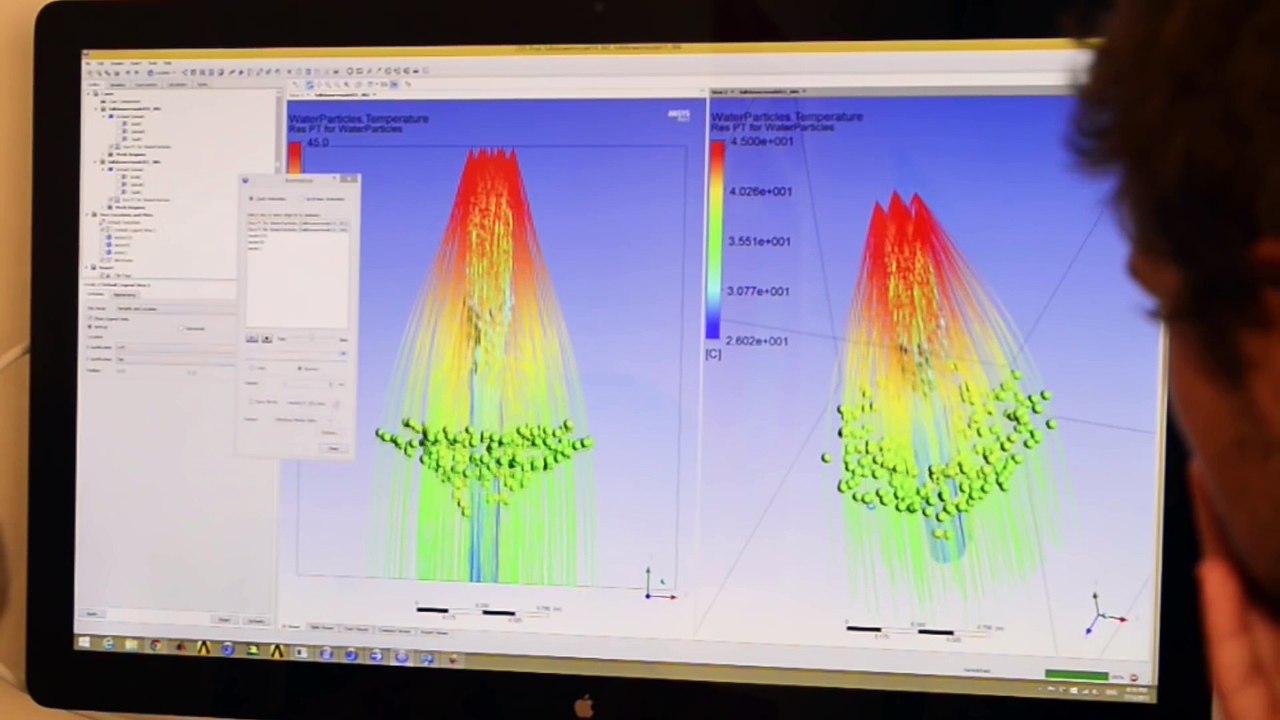Switch to the Chart Viewer tab
This screenshot has width=1280, height=720.
click(356, 629)
